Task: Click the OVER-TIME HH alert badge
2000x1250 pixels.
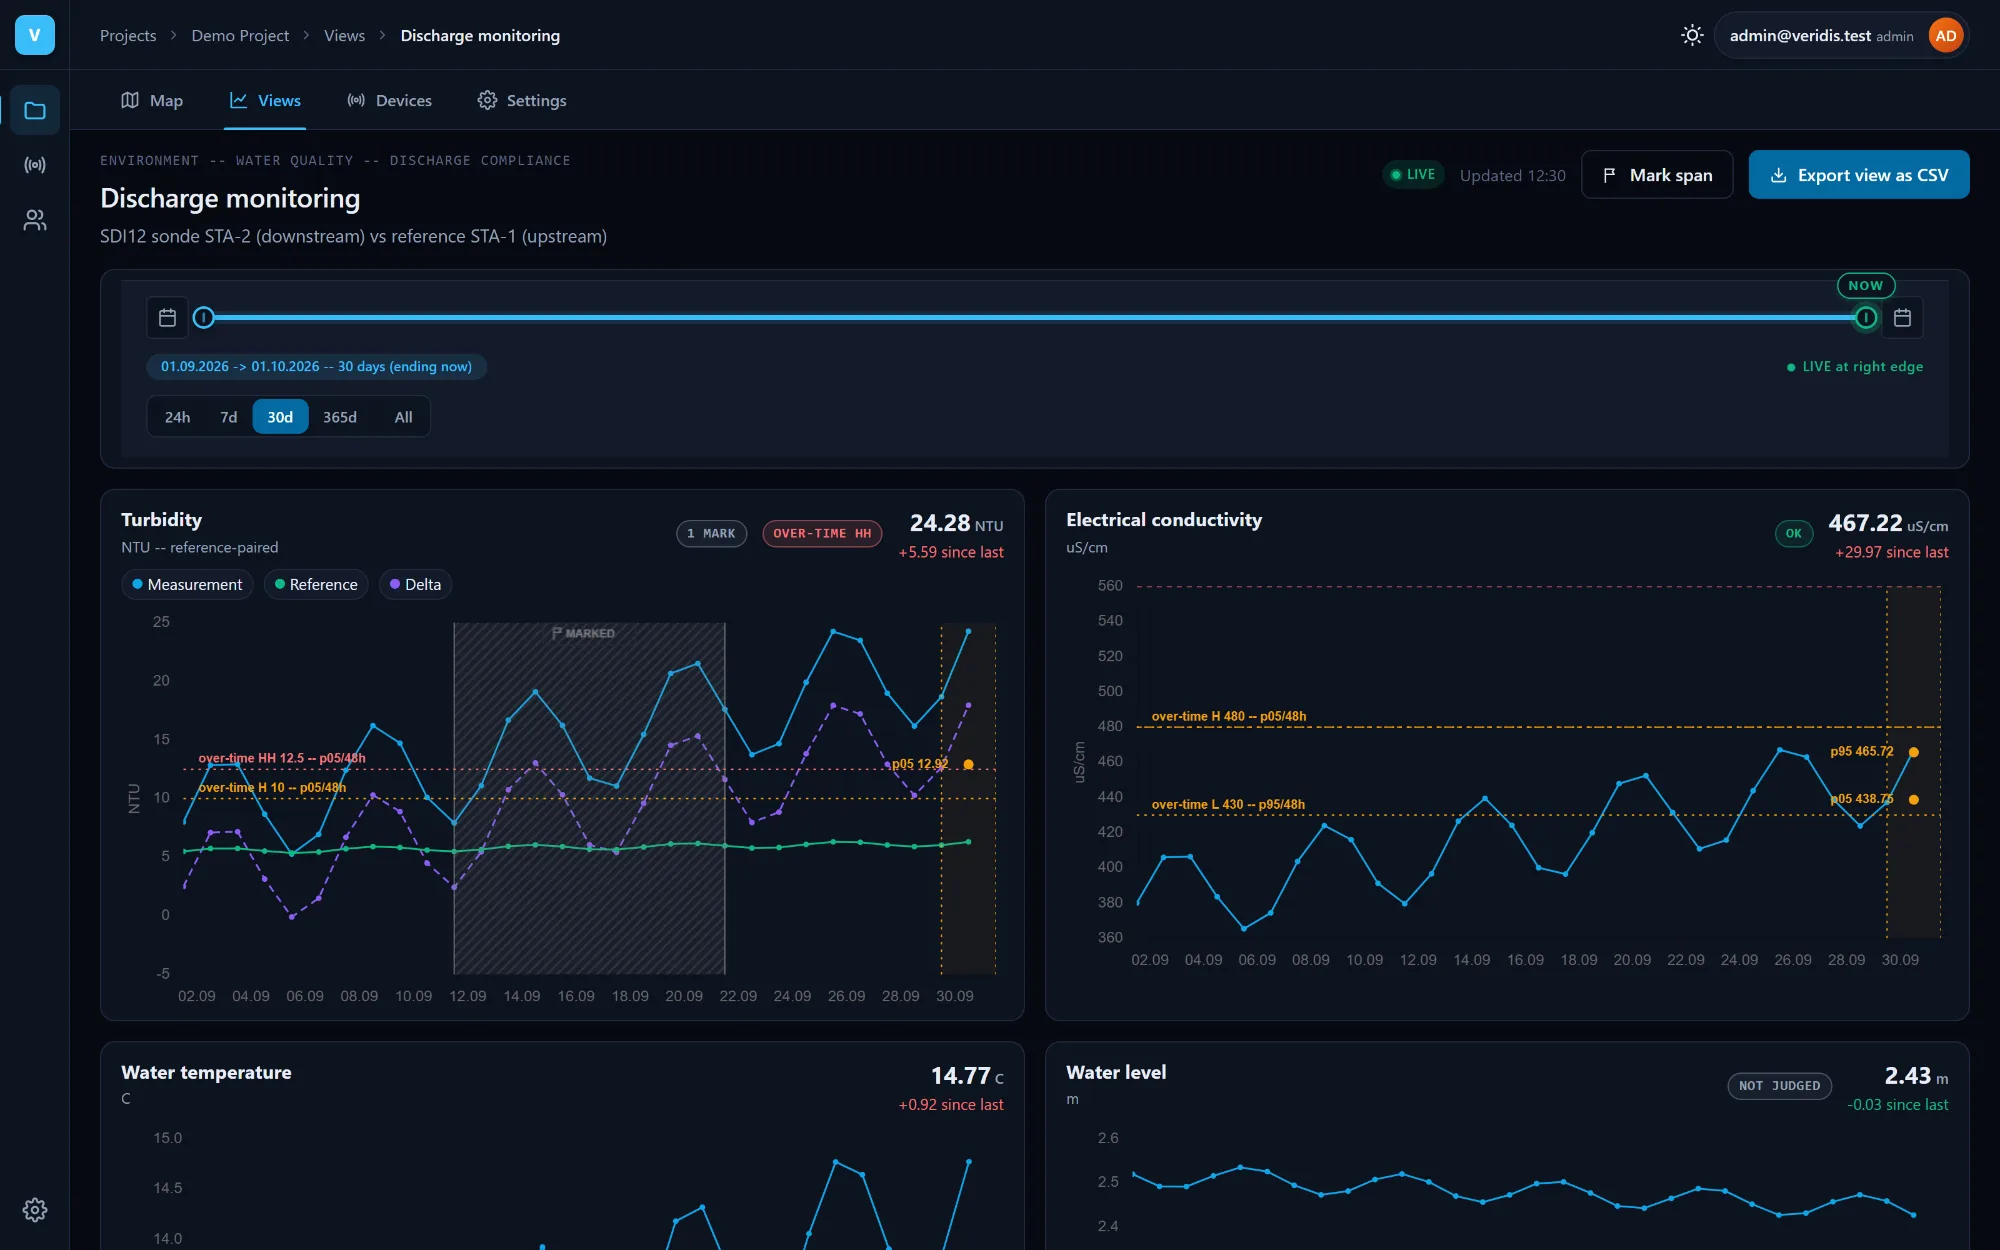Action: (822, 534)
